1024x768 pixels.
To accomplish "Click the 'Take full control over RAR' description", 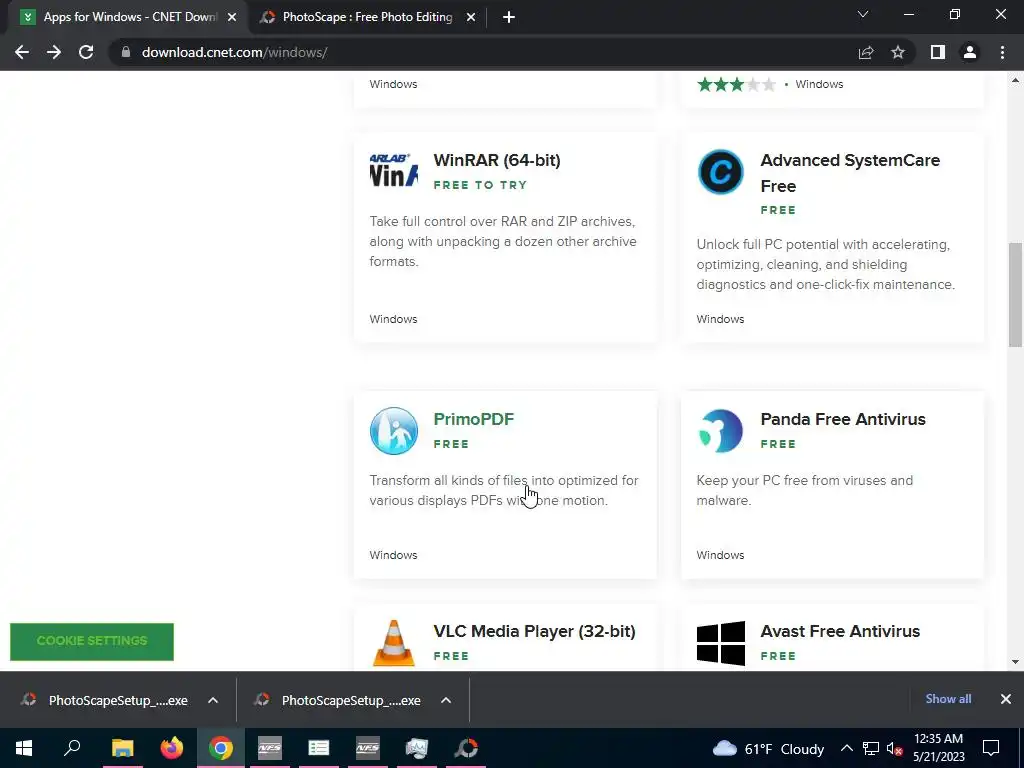I will (x=503, y=241).
